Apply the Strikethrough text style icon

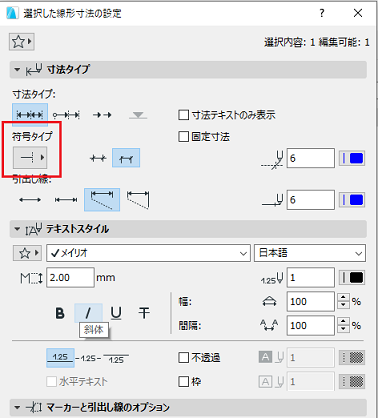pos(144,313)
